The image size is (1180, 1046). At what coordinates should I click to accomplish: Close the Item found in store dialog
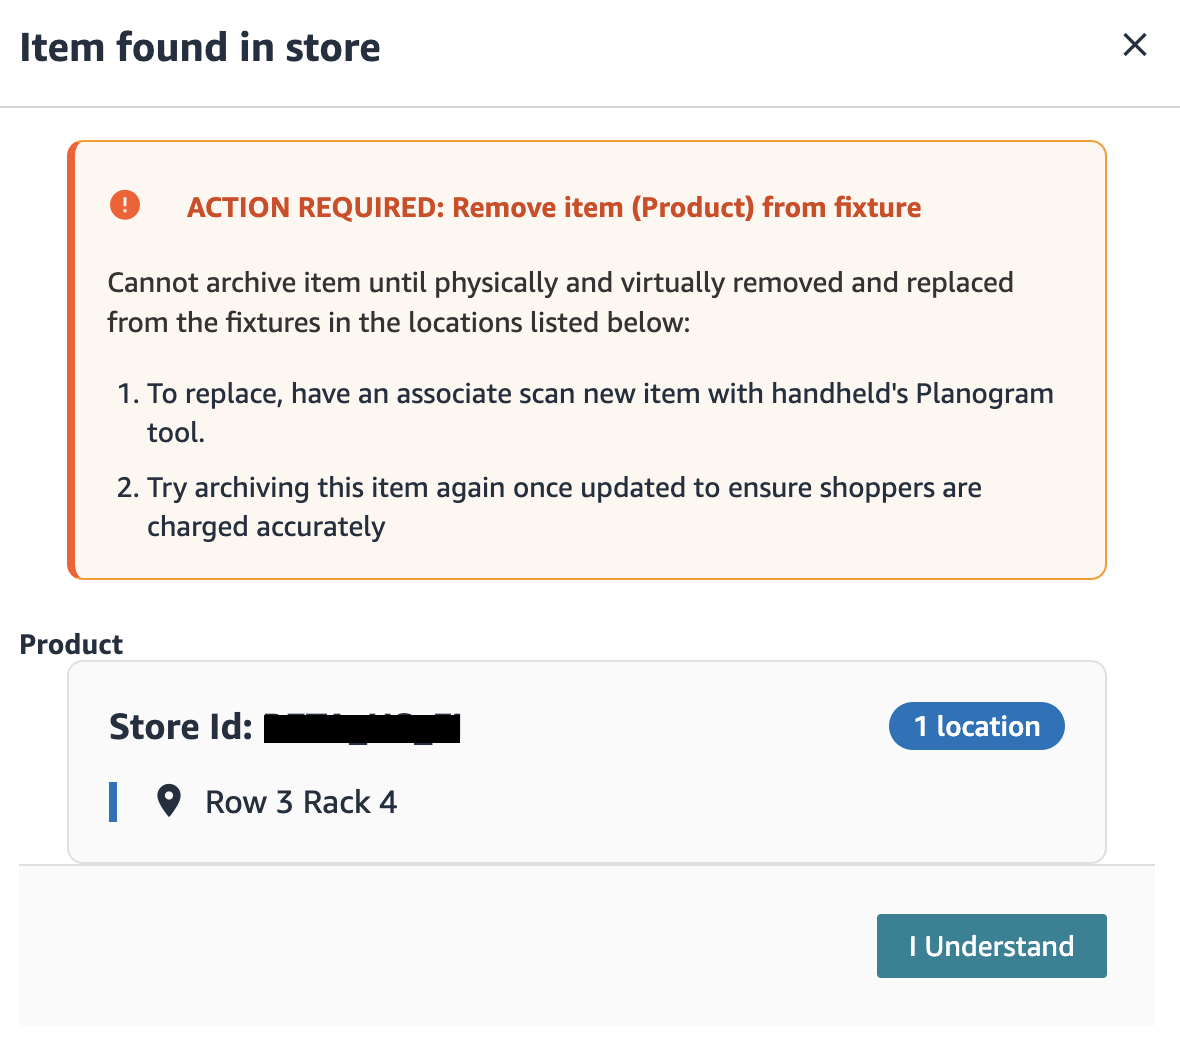(x=1134, y=45)
